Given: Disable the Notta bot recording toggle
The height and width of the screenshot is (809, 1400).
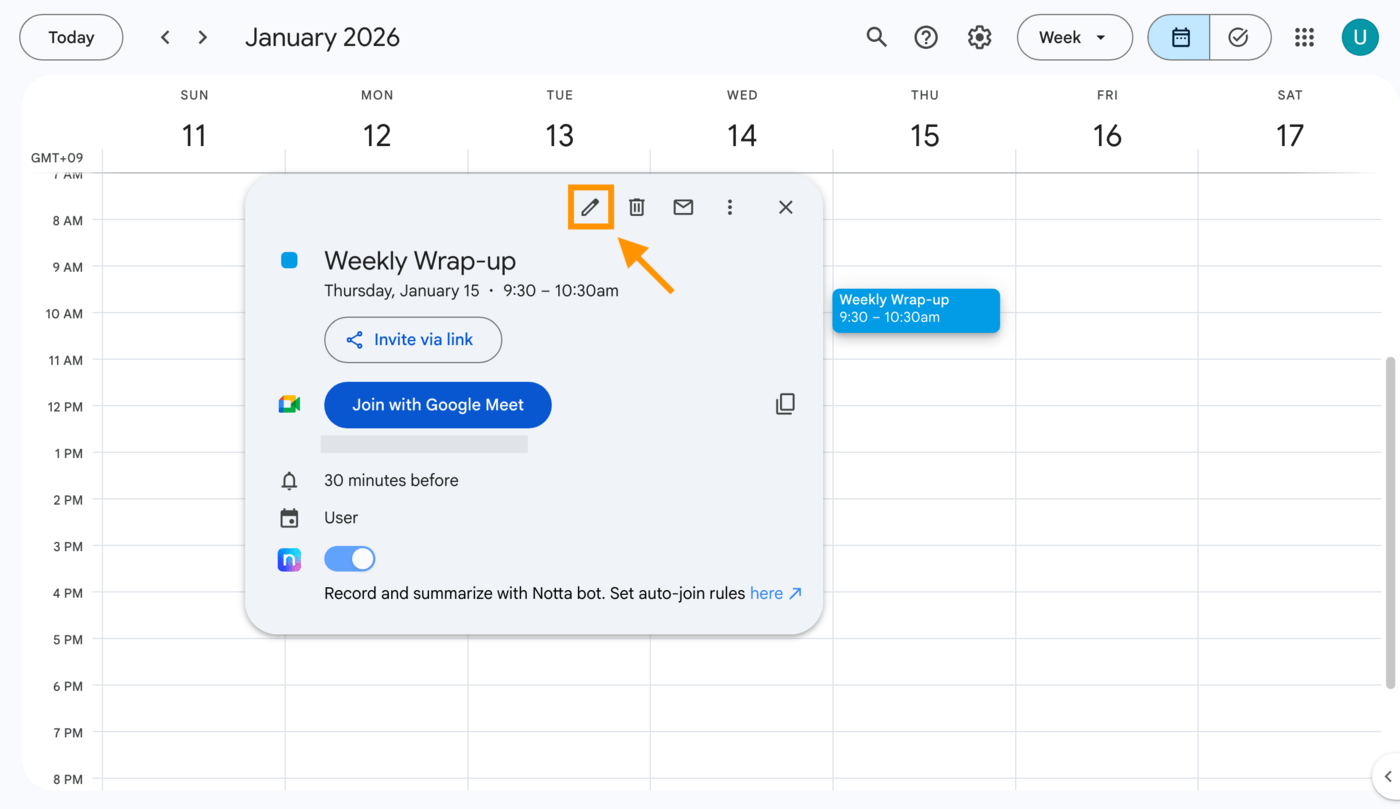Looking at the screenshot, I should [x=350, y=559].
